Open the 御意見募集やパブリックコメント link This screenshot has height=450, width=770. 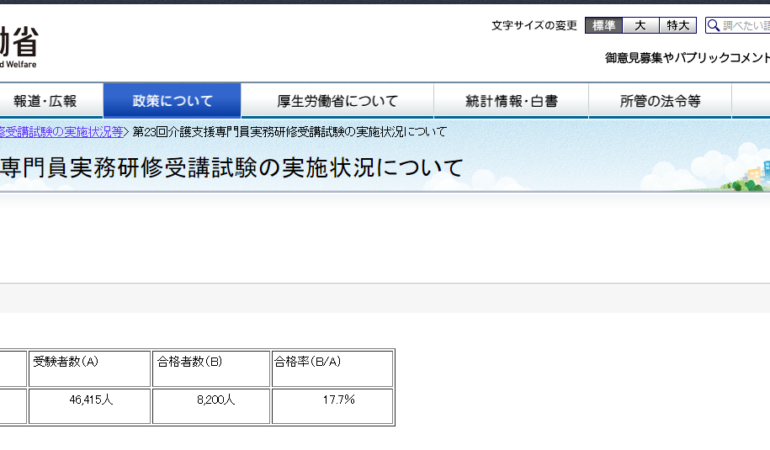point(687,58)
